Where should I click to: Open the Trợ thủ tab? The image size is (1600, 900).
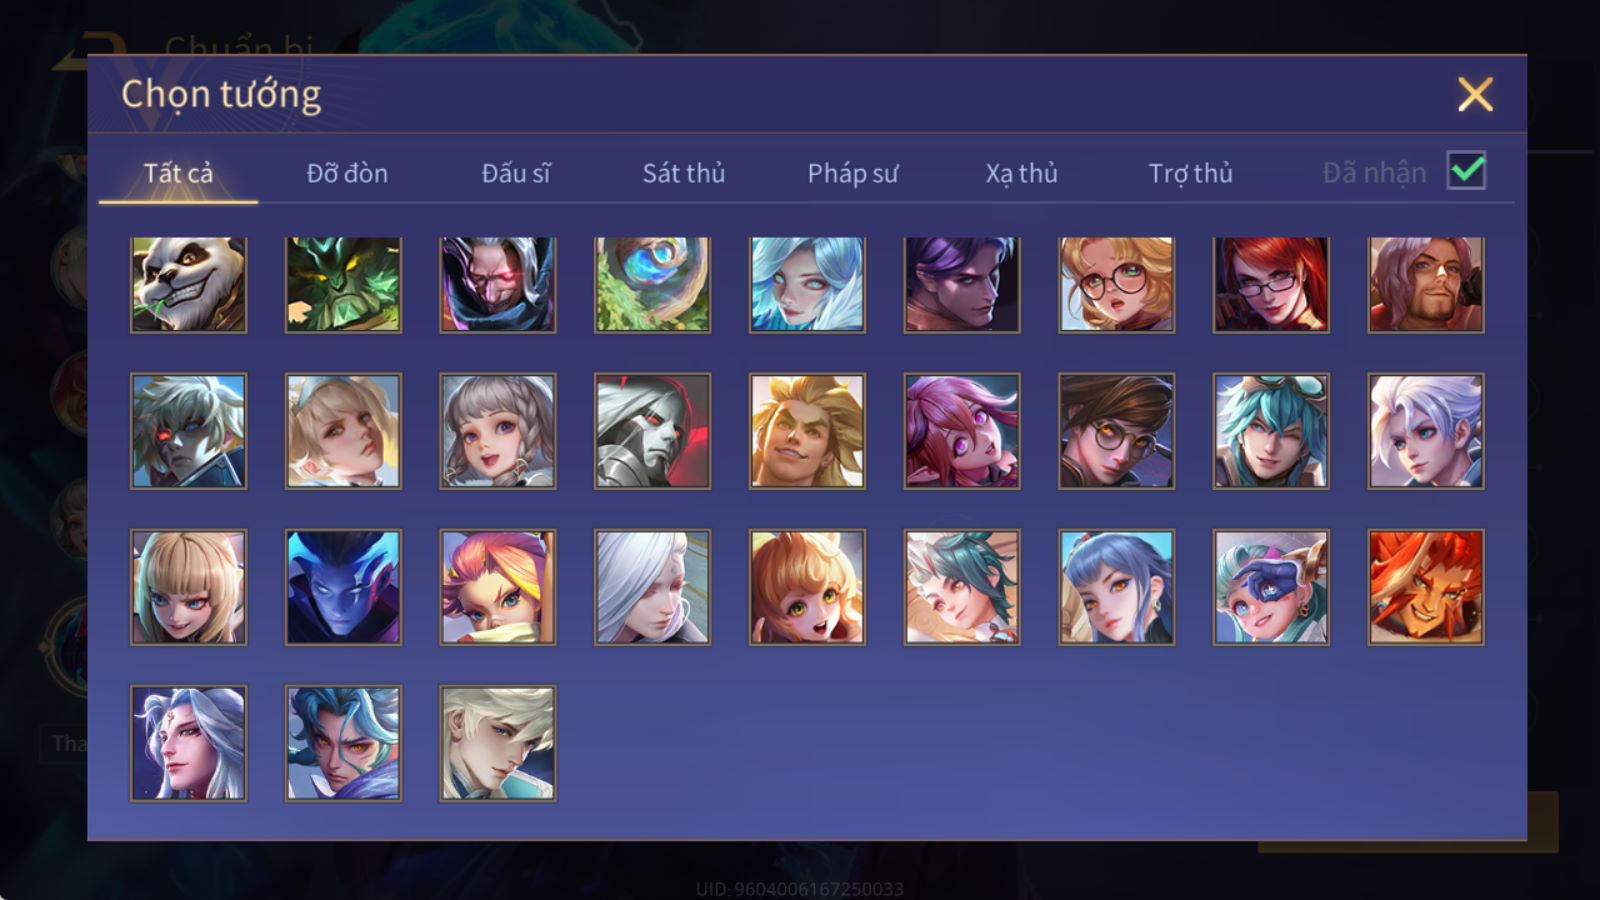(1190, 173)
